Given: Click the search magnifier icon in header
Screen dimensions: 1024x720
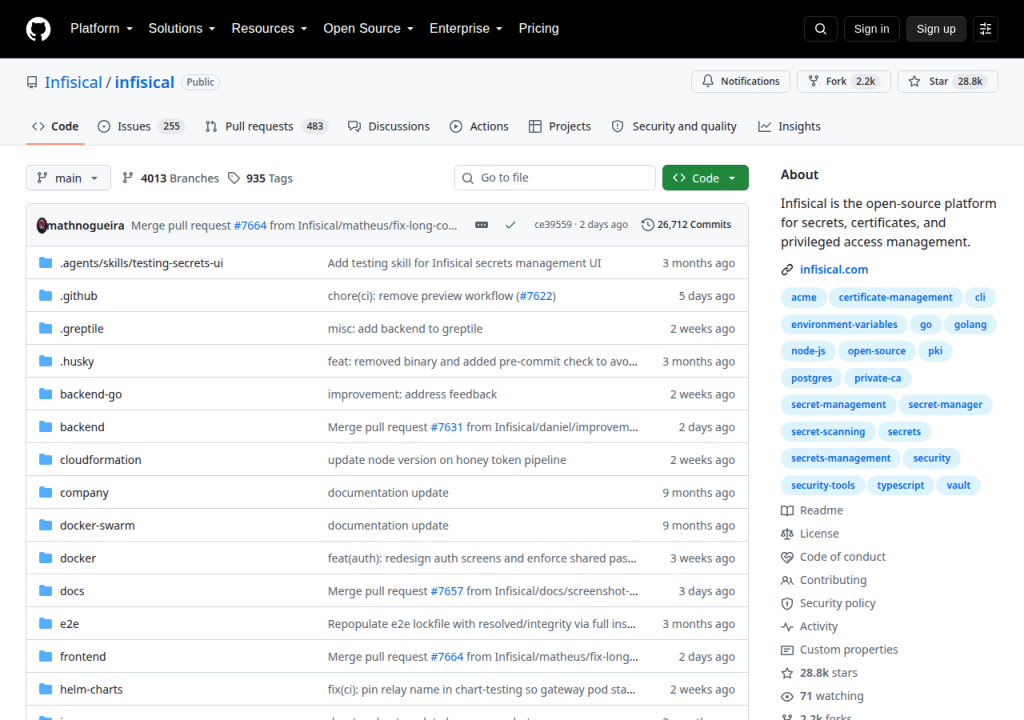Looking at the screenshot, I should coord(820,29).
